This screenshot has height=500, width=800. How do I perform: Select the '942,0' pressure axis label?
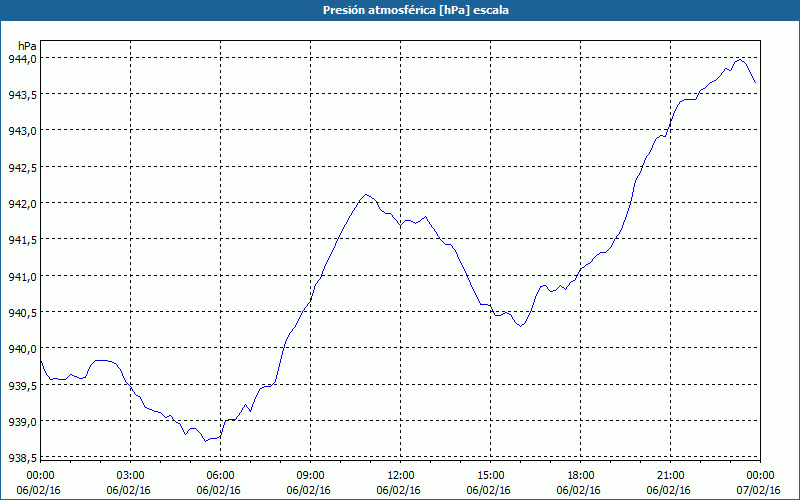click(22, 204)
